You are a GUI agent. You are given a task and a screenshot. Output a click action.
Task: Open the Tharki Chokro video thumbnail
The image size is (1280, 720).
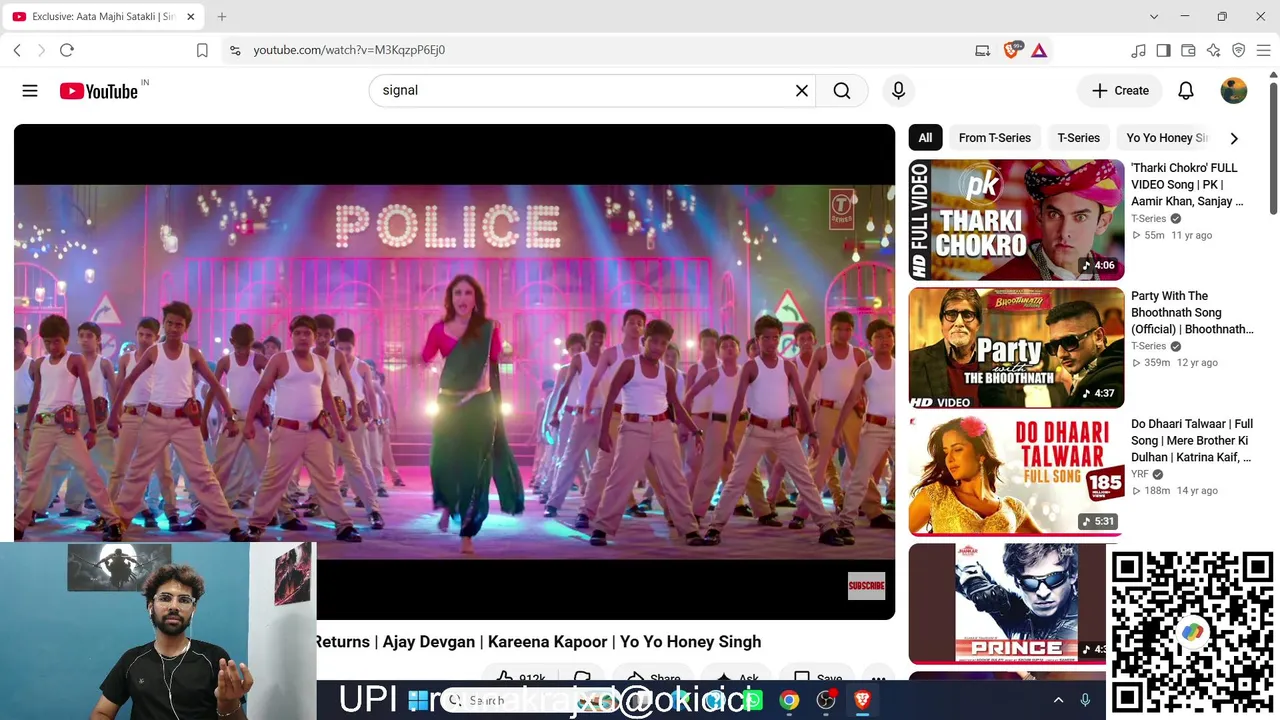tap(1016, 220)
